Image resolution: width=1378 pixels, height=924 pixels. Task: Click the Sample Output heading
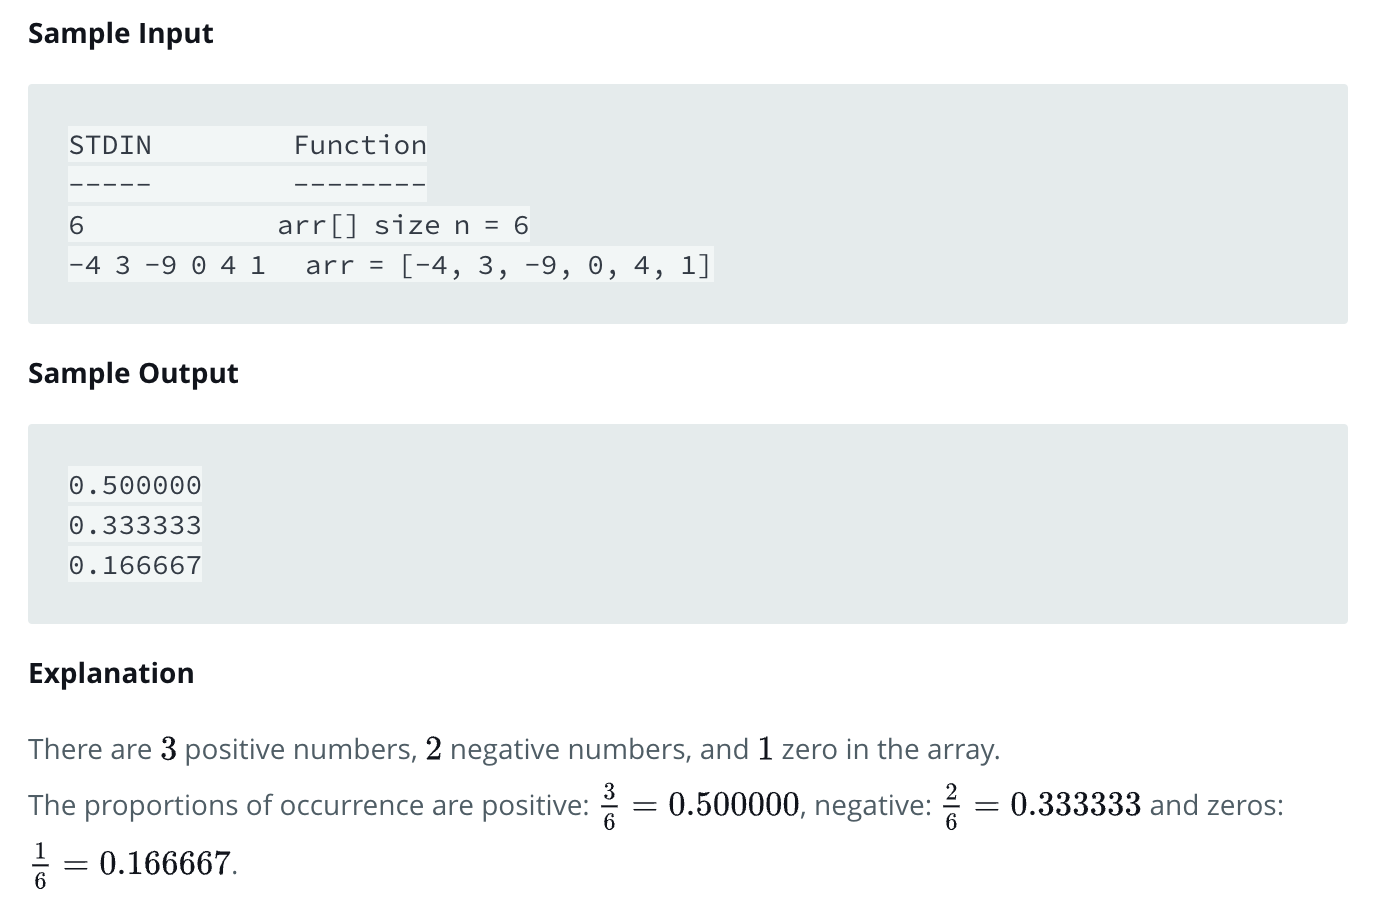coord(133,374)
